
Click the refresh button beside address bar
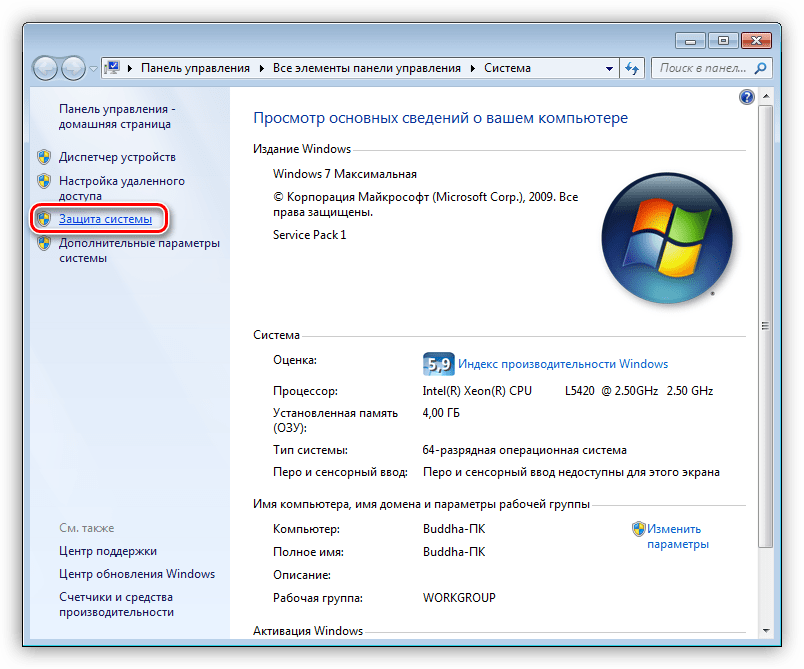coord(632,68)
